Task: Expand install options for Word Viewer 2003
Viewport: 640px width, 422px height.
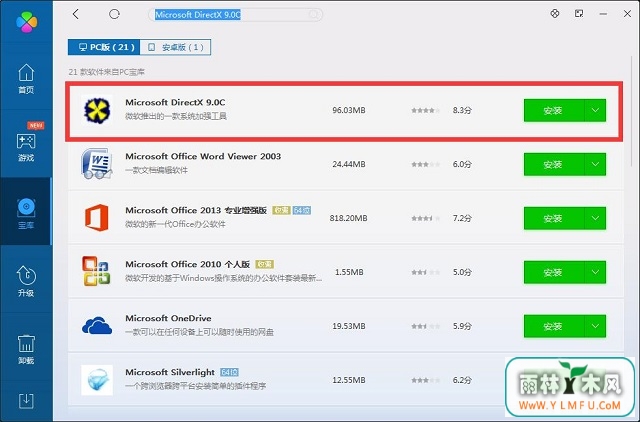Action: (x=595, y=164)
